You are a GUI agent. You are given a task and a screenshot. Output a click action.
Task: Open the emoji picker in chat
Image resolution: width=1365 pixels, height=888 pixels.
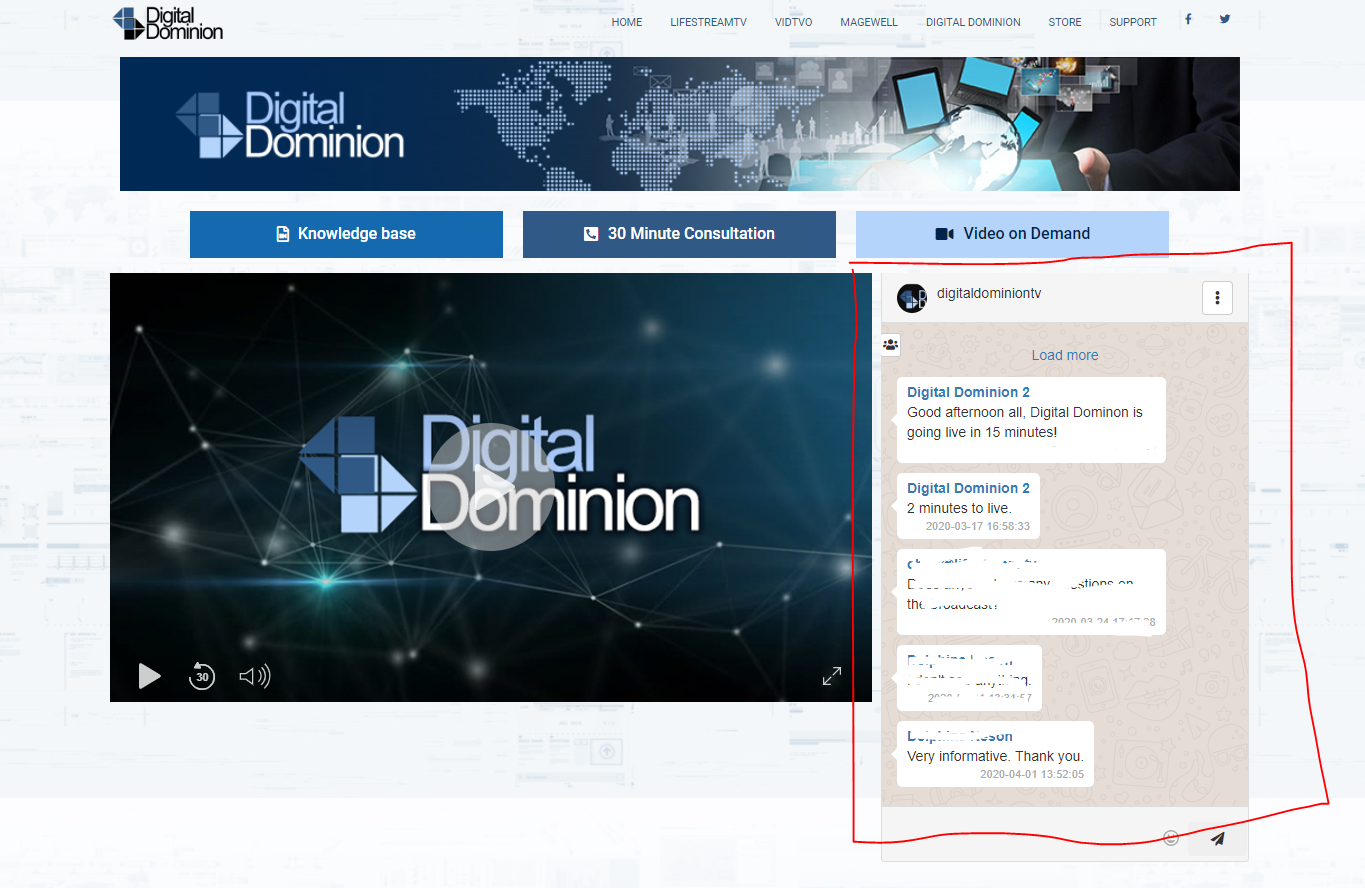(1171, 838)
